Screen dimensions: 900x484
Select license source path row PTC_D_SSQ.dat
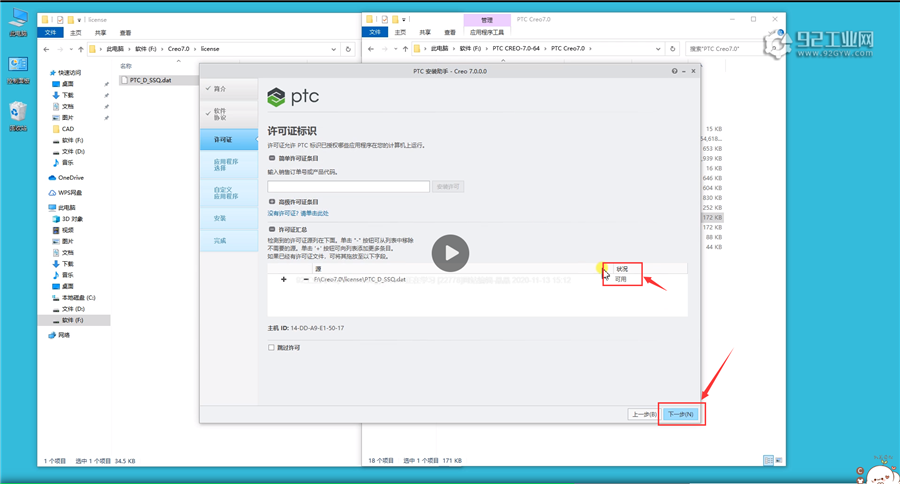click(359, 280)
